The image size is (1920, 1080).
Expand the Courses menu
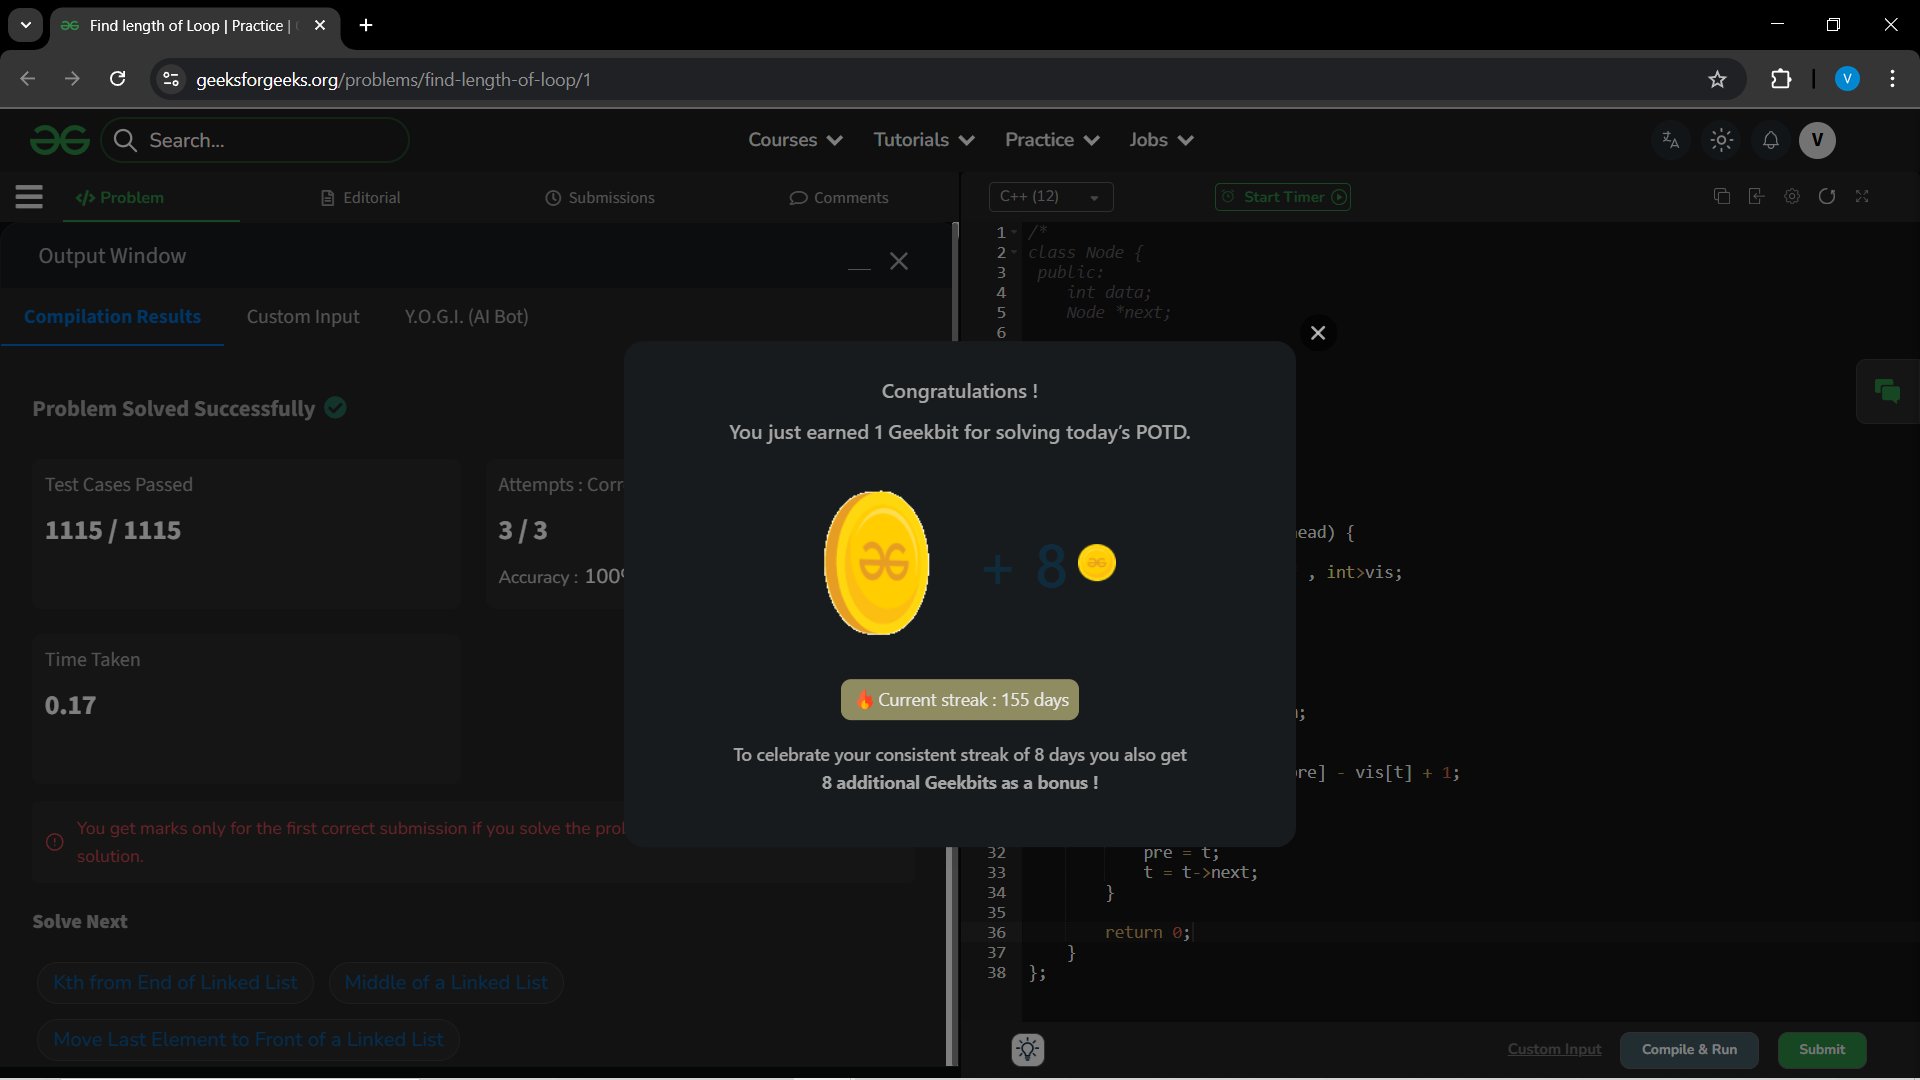point(795,140)
